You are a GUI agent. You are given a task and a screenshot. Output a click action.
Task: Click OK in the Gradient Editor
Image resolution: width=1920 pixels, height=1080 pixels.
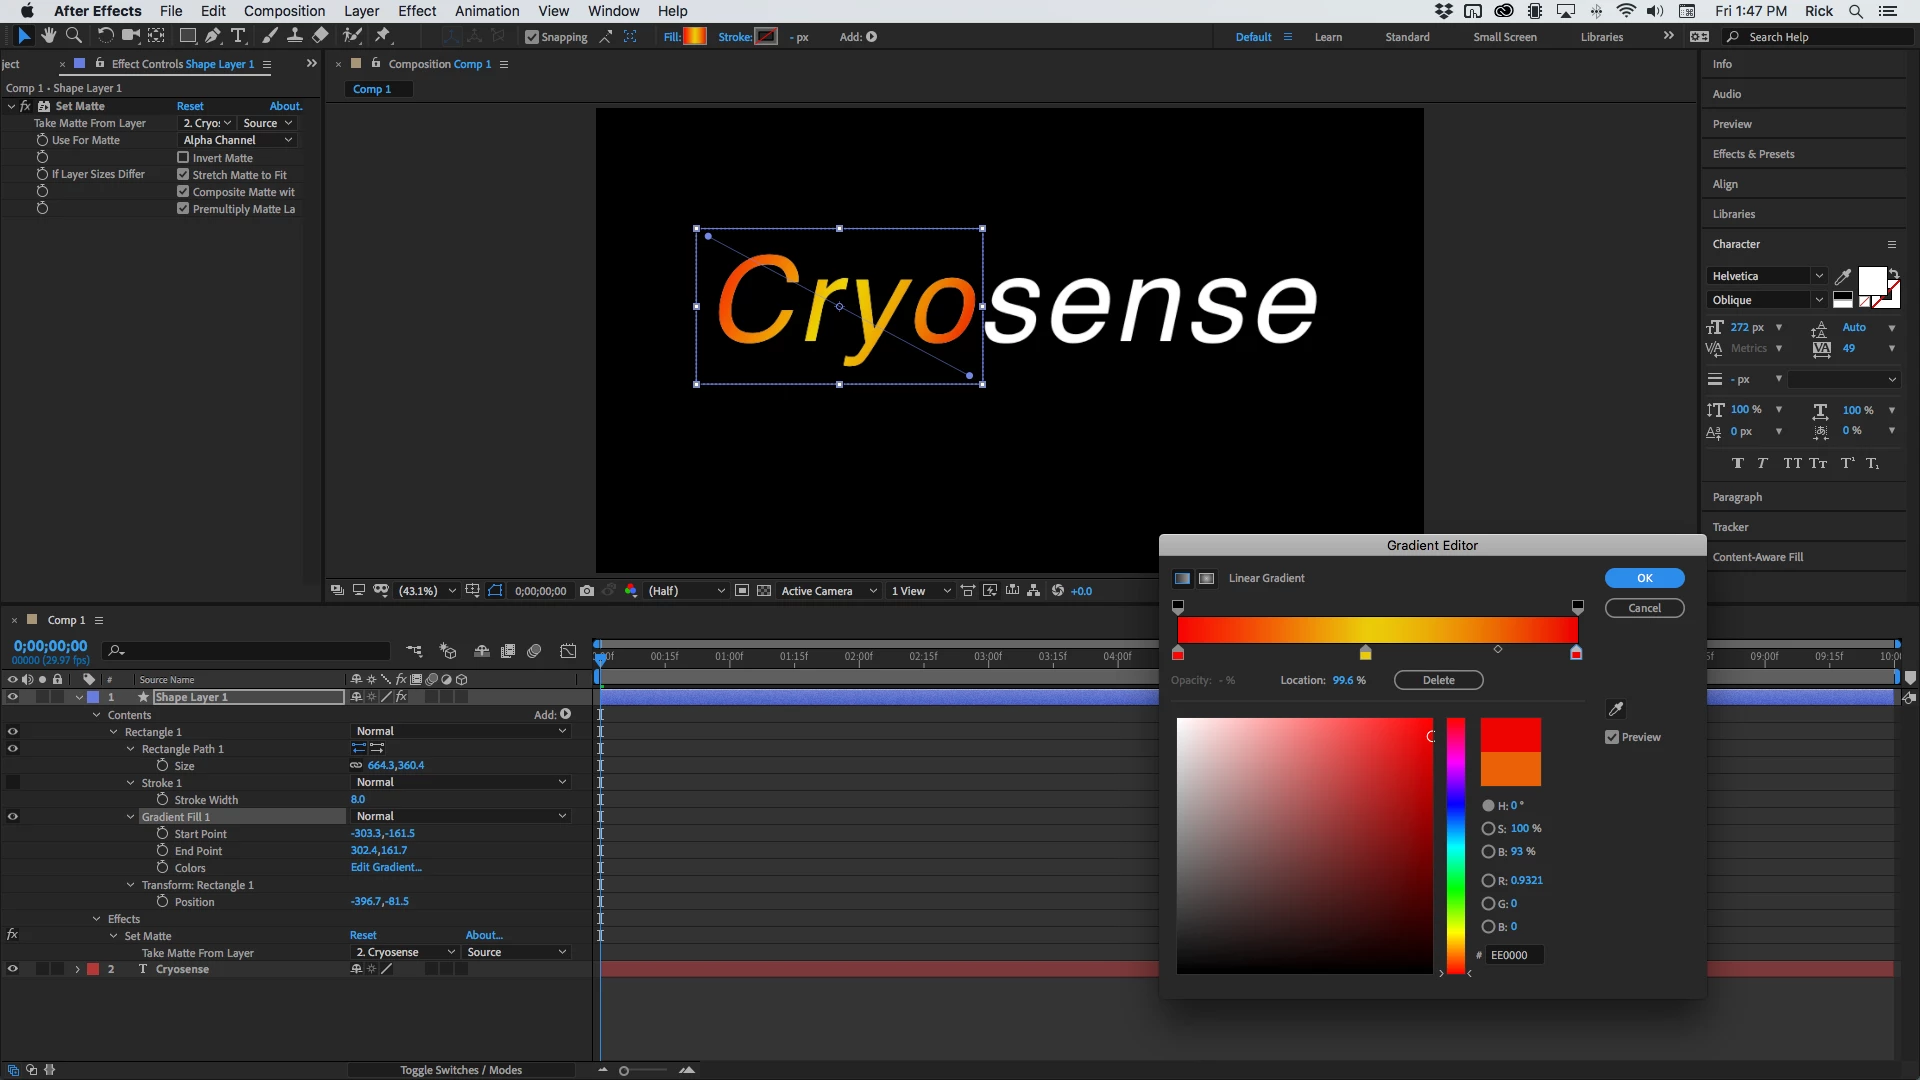pos(1644,578)
